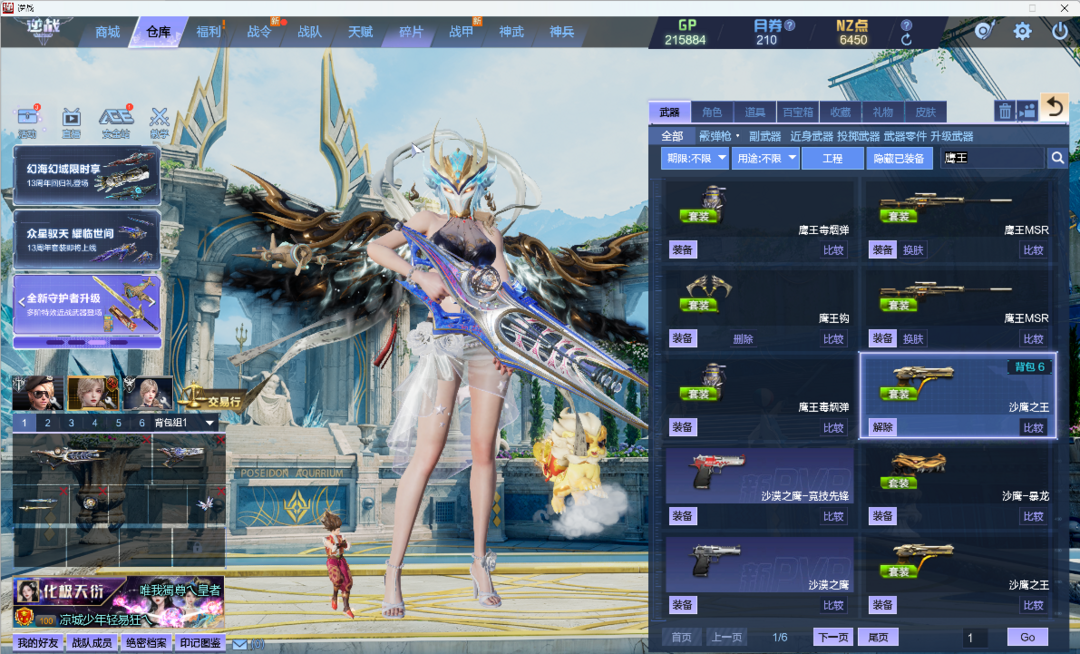Click the music disc icon in top bar
The width and height of the screenshot is (1080, 654).
click(x=984, y=31)
